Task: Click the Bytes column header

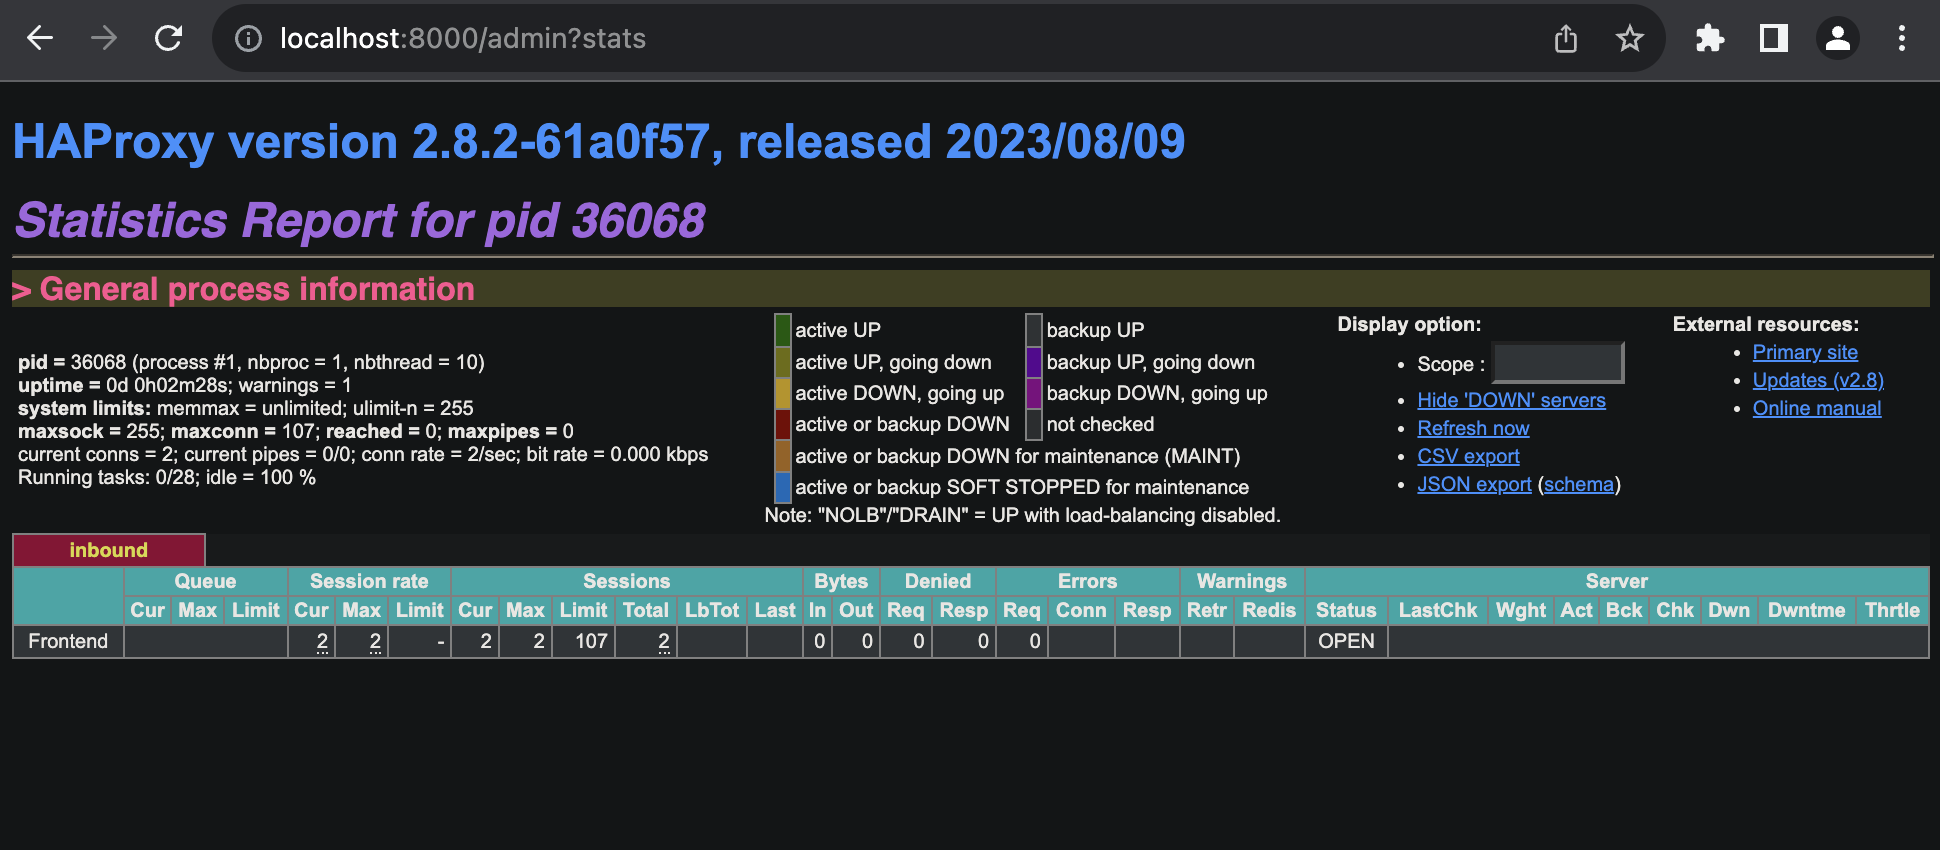Action: point(841,581)
